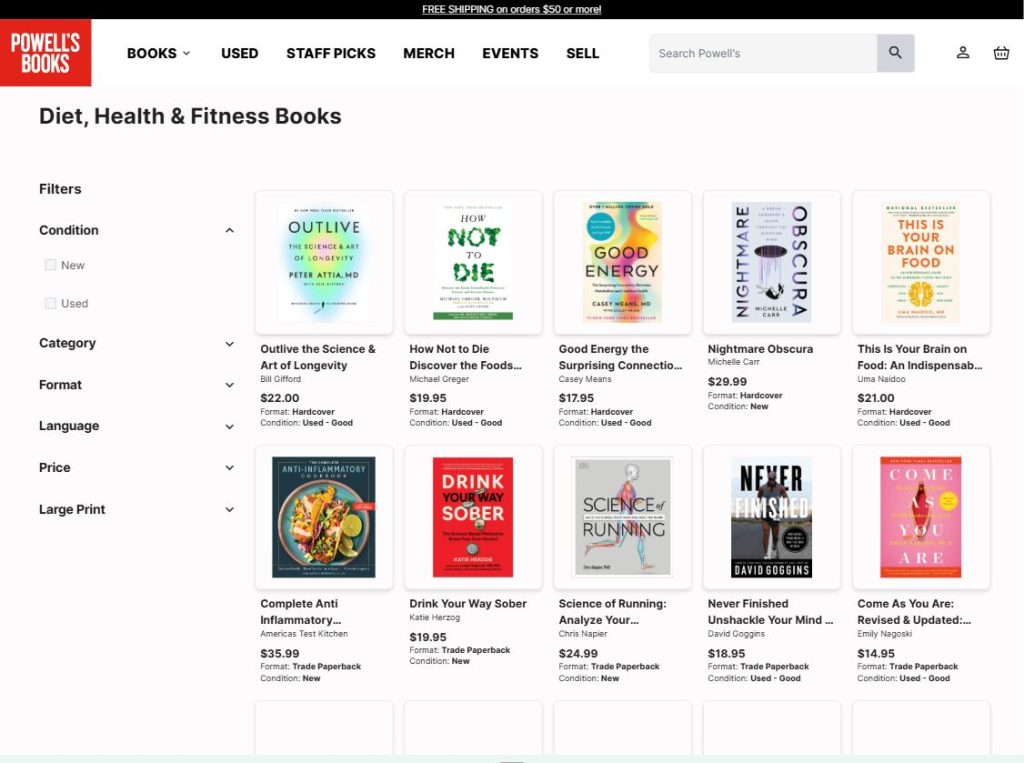
Task: Open the Nightmare Obscura book cover
Action: [x=771, y=262]
